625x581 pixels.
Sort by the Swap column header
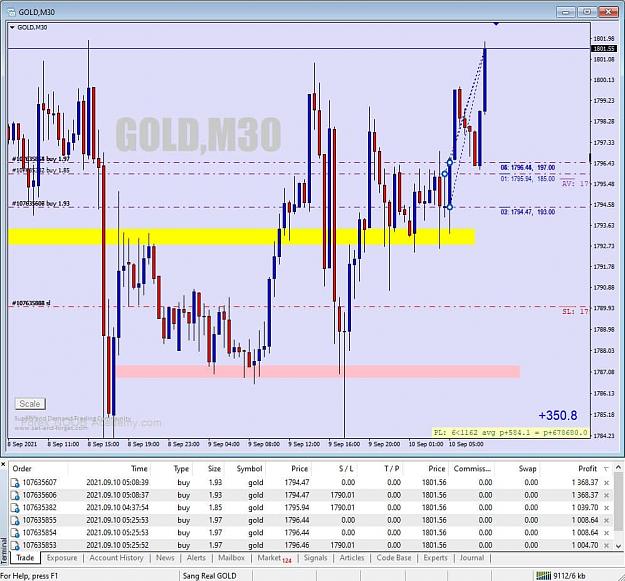pyautogui.click(x=527, y=469)
